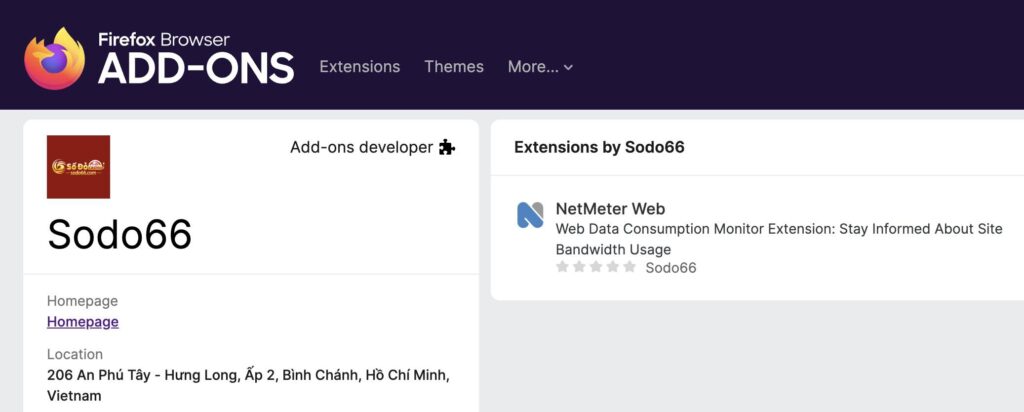Screen dimensions: 1024x412
Task: Click the puzzle piece developer icon
Action: coord(447,148)
